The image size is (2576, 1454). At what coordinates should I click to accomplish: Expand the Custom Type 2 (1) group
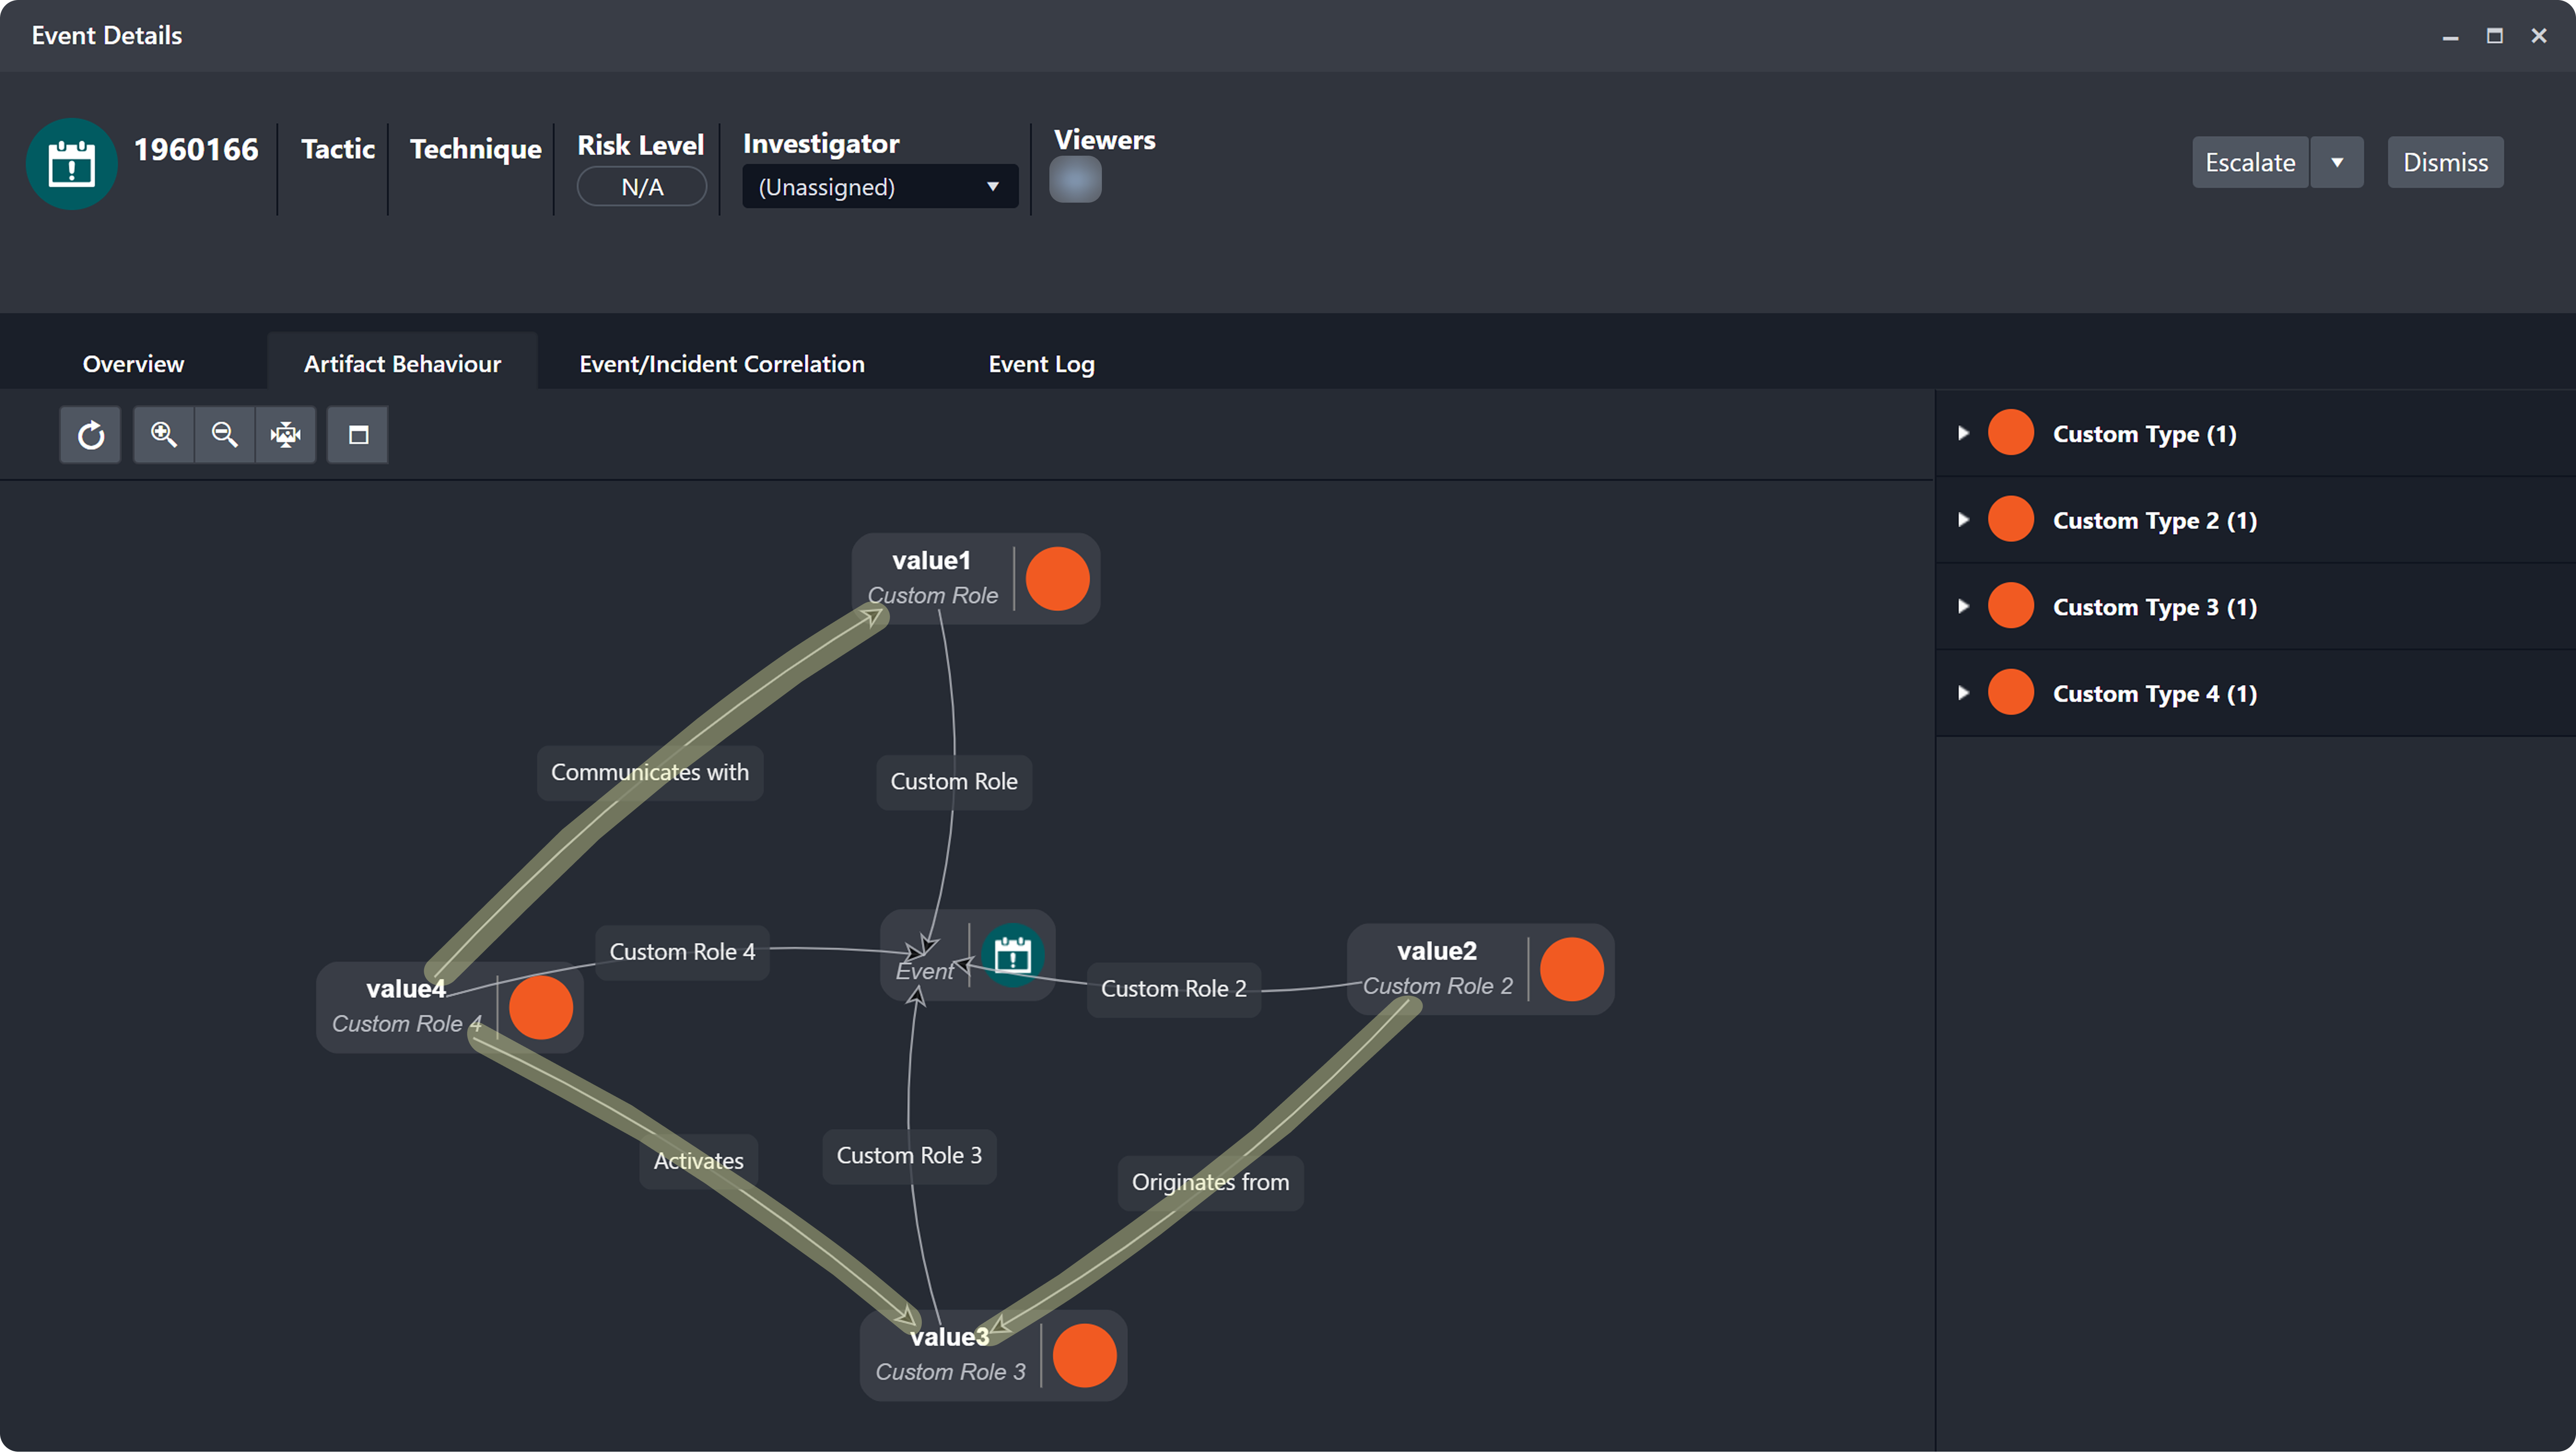click(1963, 520)
